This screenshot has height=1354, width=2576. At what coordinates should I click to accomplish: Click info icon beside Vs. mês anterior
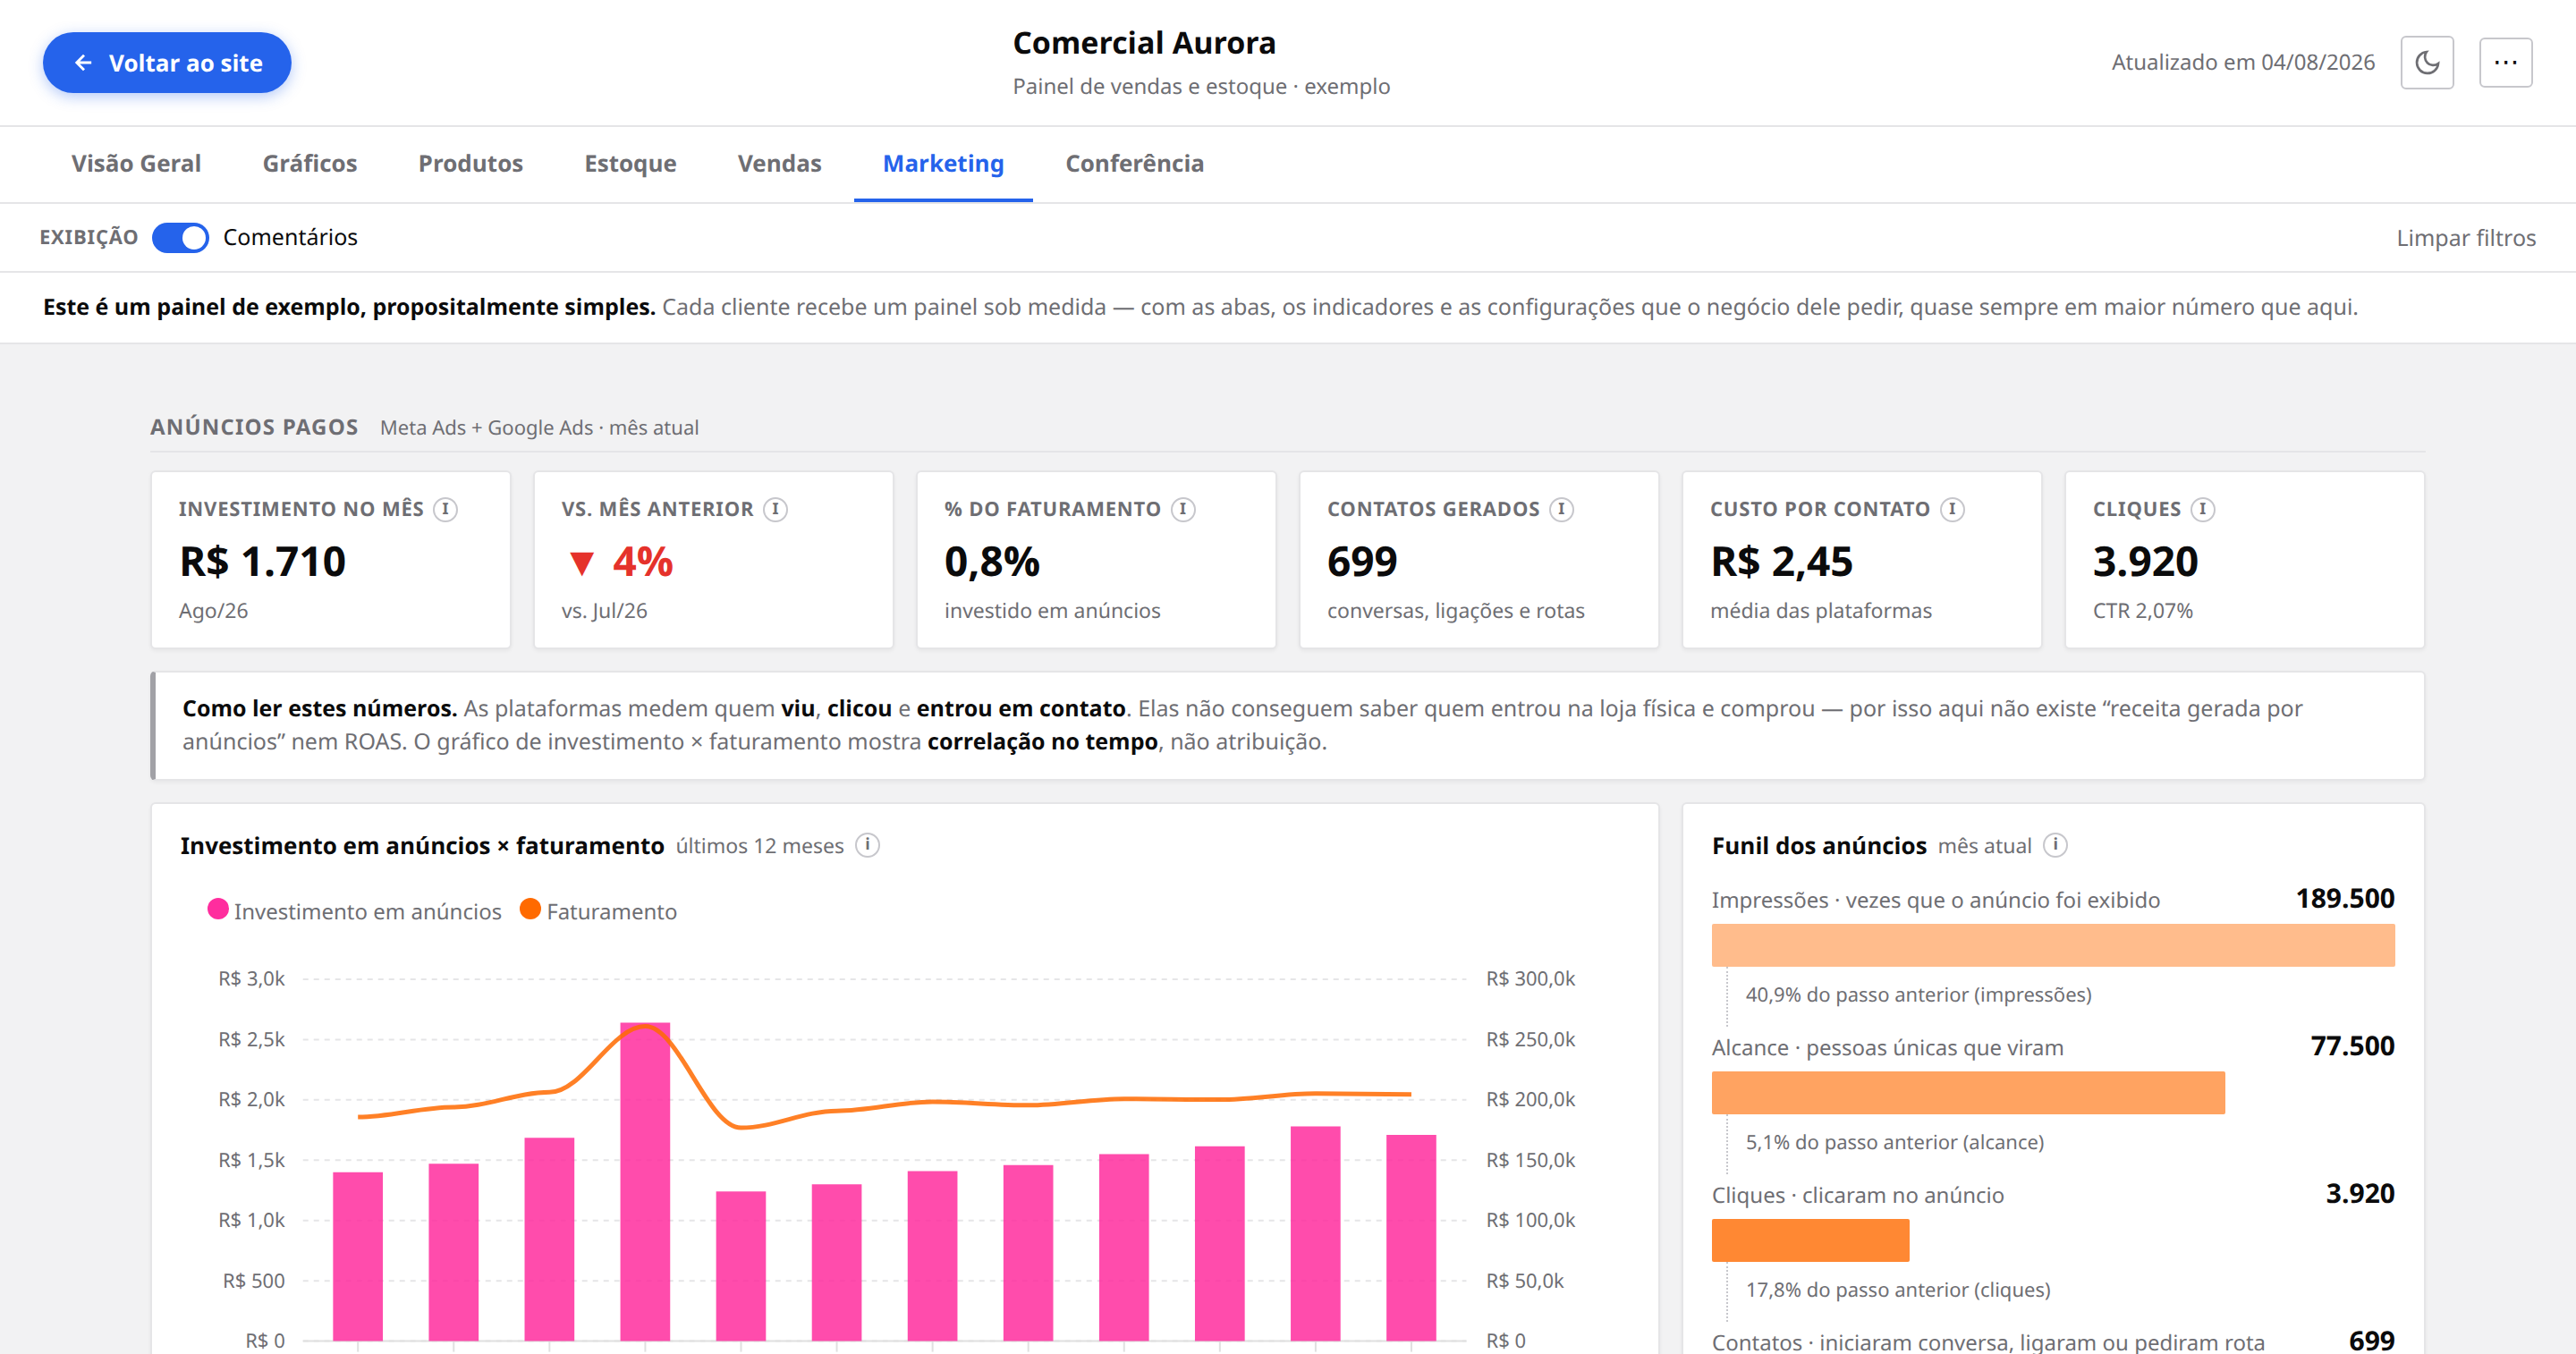point(775,509)
